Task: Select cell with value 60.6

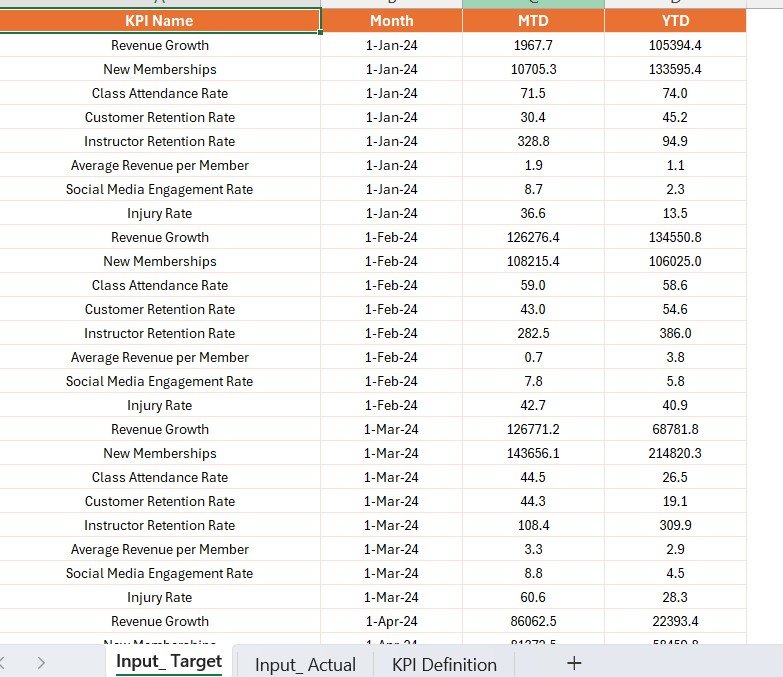Action: coord(533,596)
